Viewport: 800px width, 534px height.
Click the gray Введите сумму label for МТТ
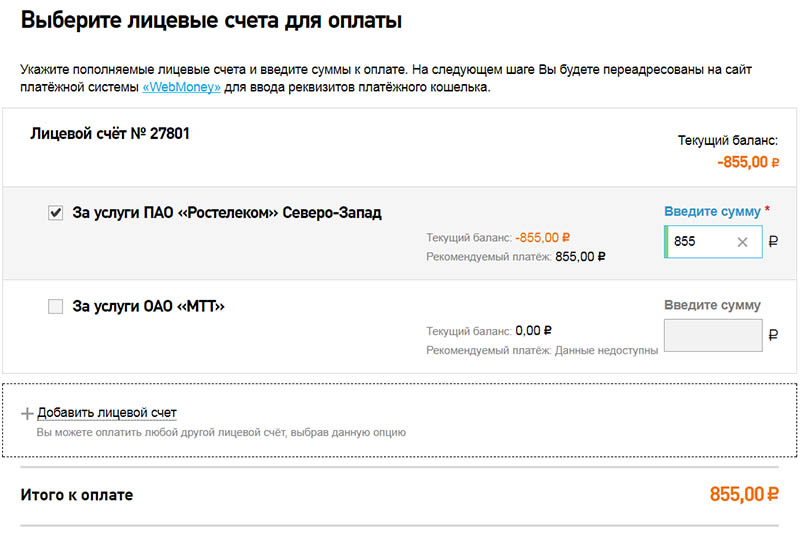(712, 305)
